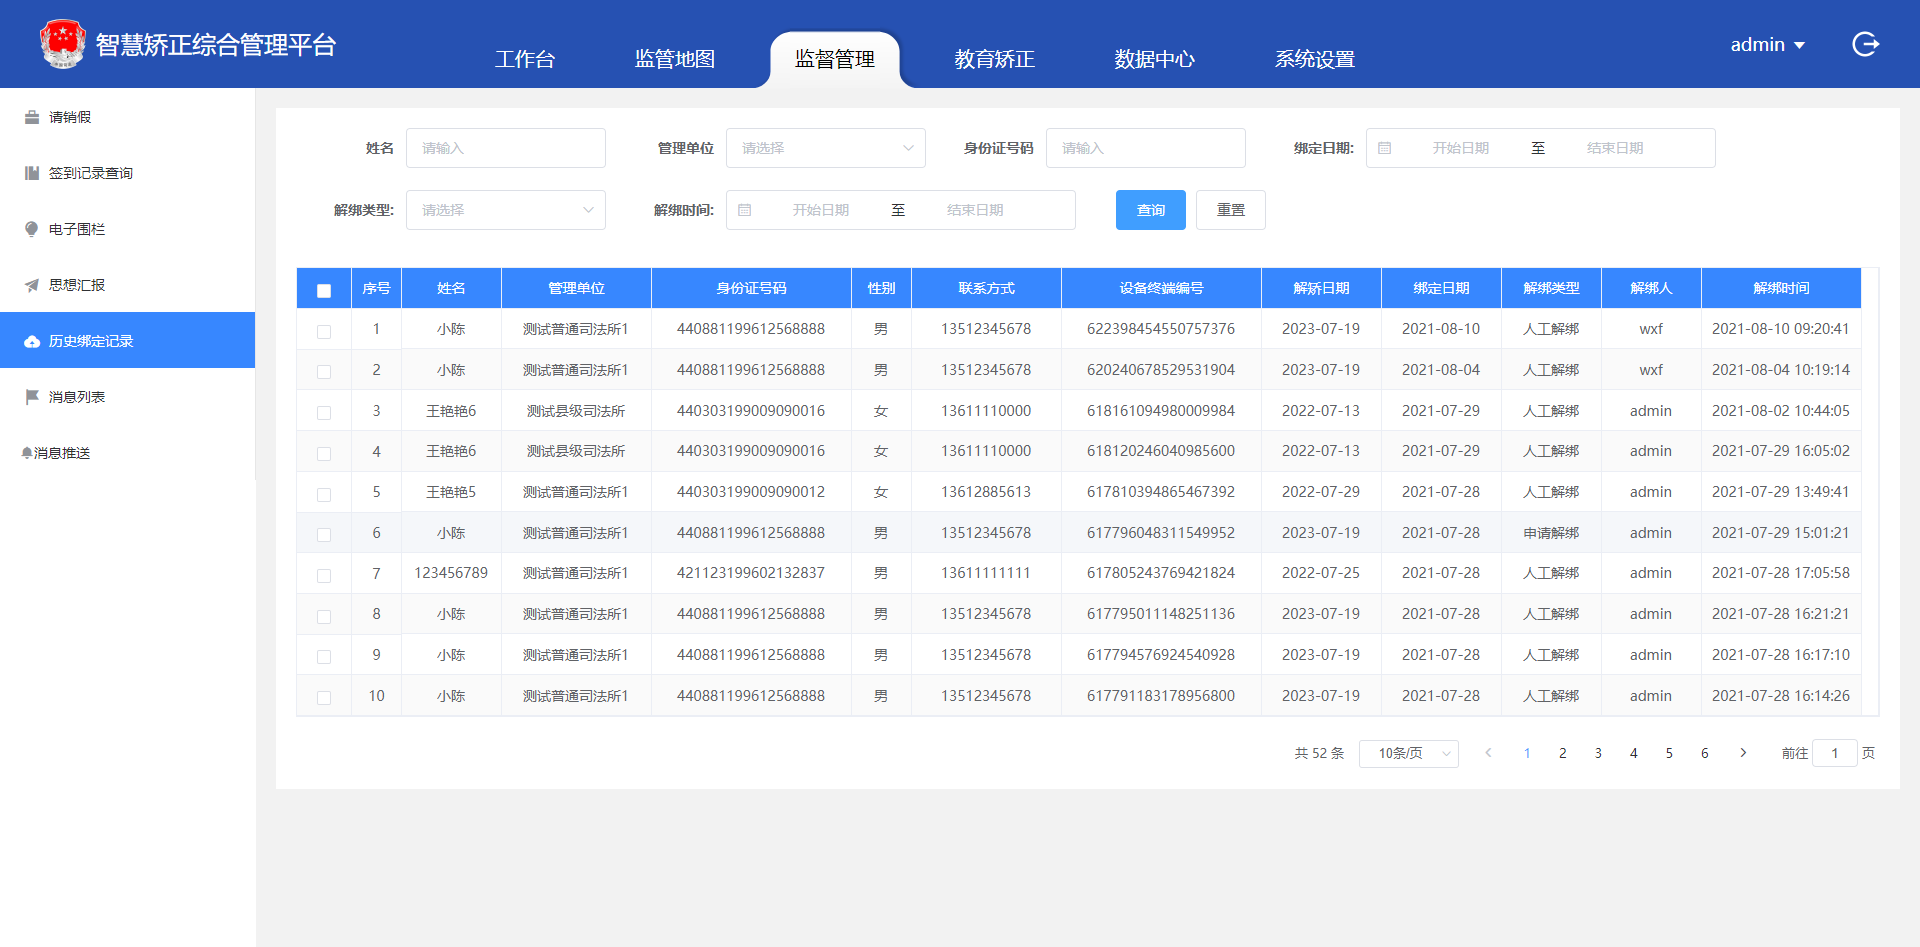Check the checkbox for row 6
The height and width of the screenshot is (947, 1920).
point(324,535)
